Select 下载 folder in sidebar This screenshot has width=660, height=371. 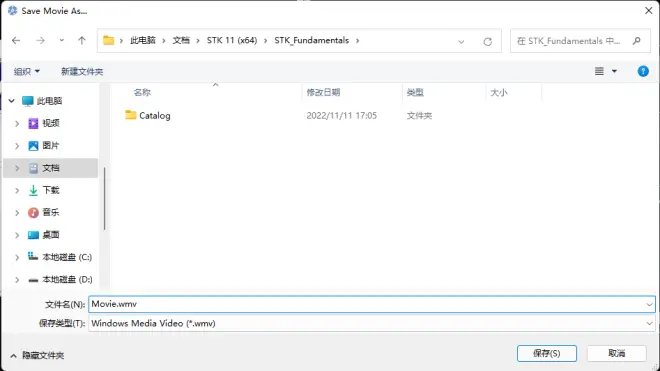(44, 190)
